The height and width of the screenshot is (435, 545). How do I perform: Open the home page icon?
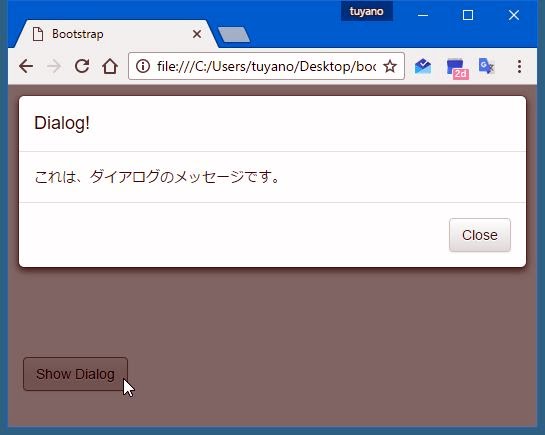click(x=110, y=66)
